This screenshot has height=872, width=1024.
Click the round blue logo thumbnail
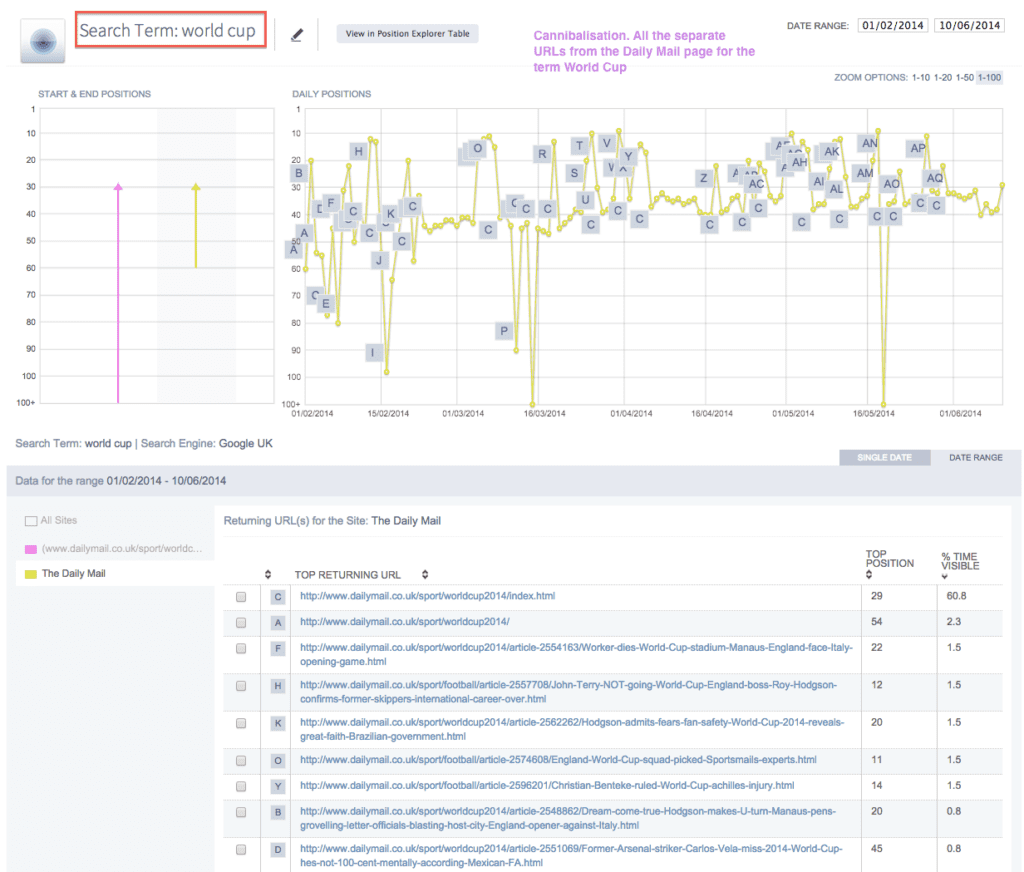[x=43, y=41]
